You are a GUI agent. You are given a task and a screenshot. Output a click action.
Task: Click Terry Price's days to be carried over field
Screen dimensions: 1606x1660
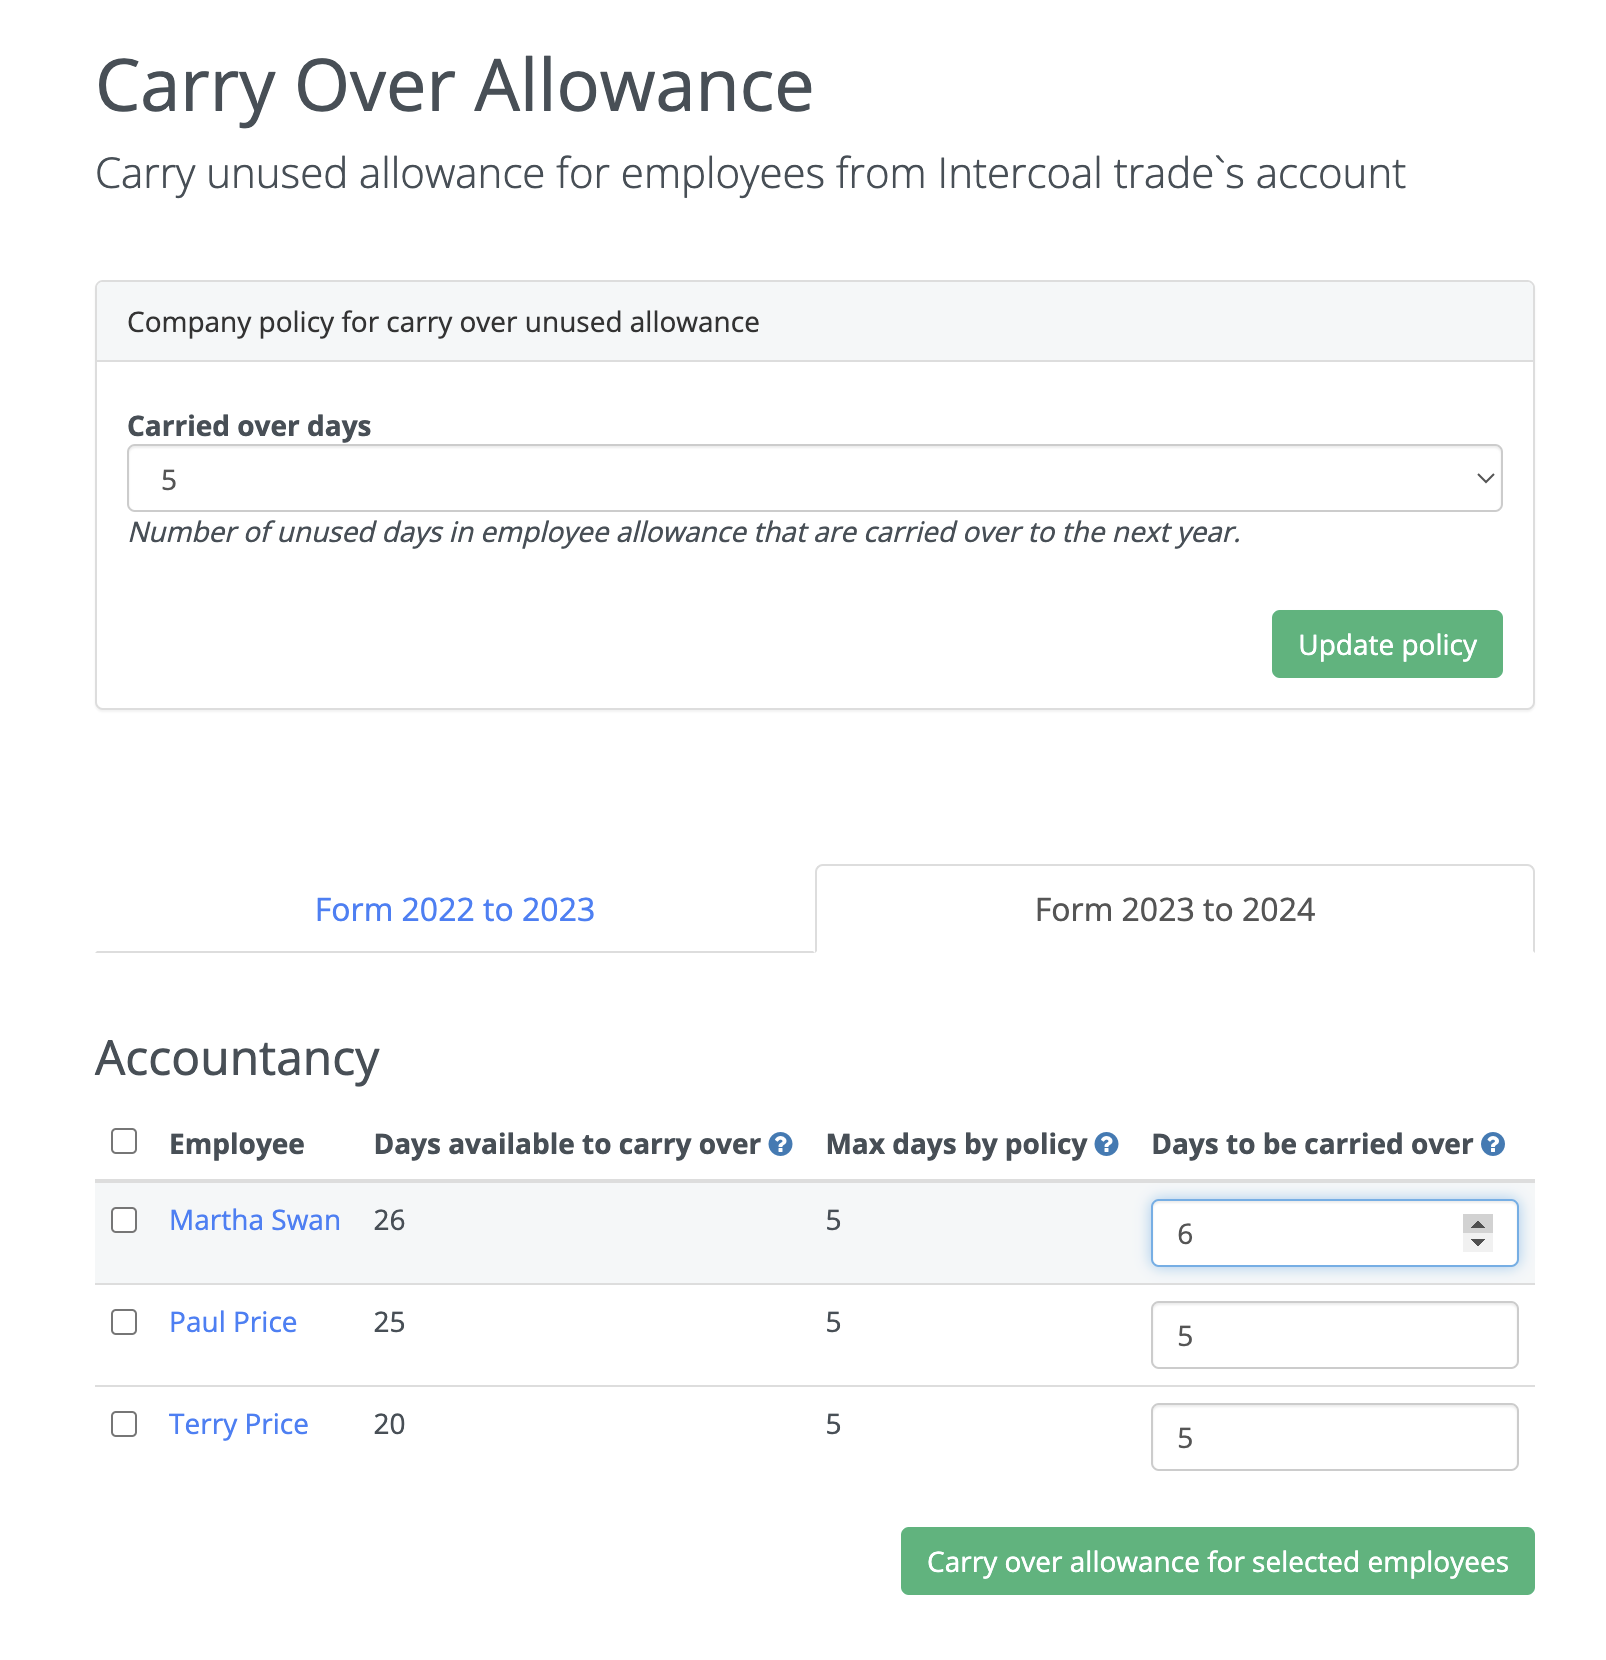1334,1438
